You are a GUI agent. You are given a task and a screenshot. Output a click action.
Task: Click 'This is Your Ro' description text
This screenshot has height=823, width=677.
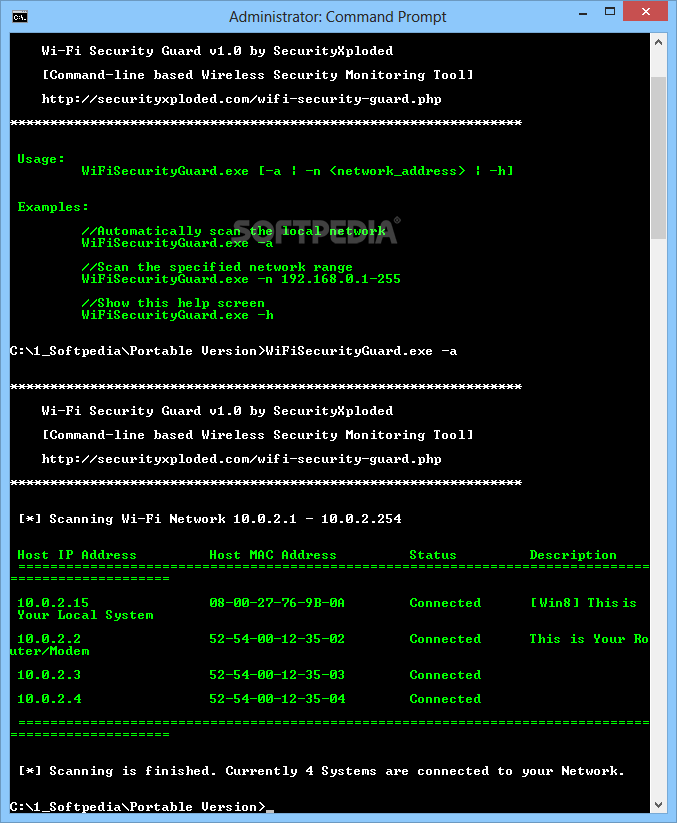(589, 639)
